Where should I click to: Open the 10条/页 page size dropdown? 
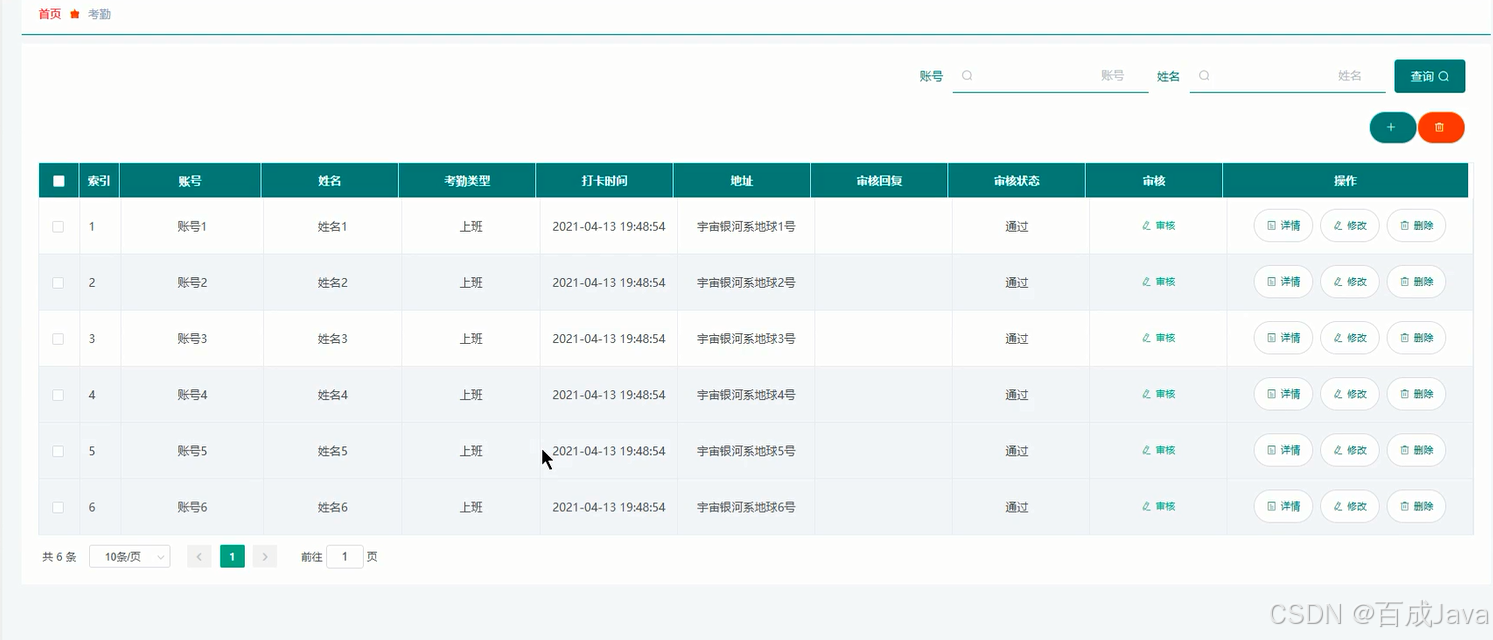coord(129,556)
